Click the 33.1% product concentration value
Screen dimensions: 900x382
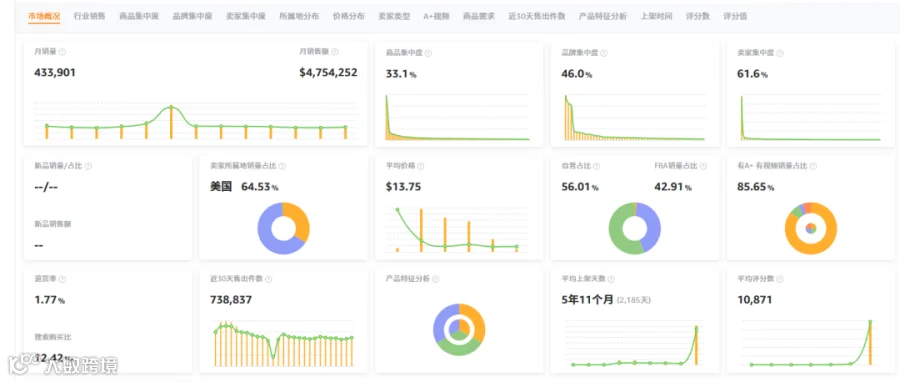(401, 74)
